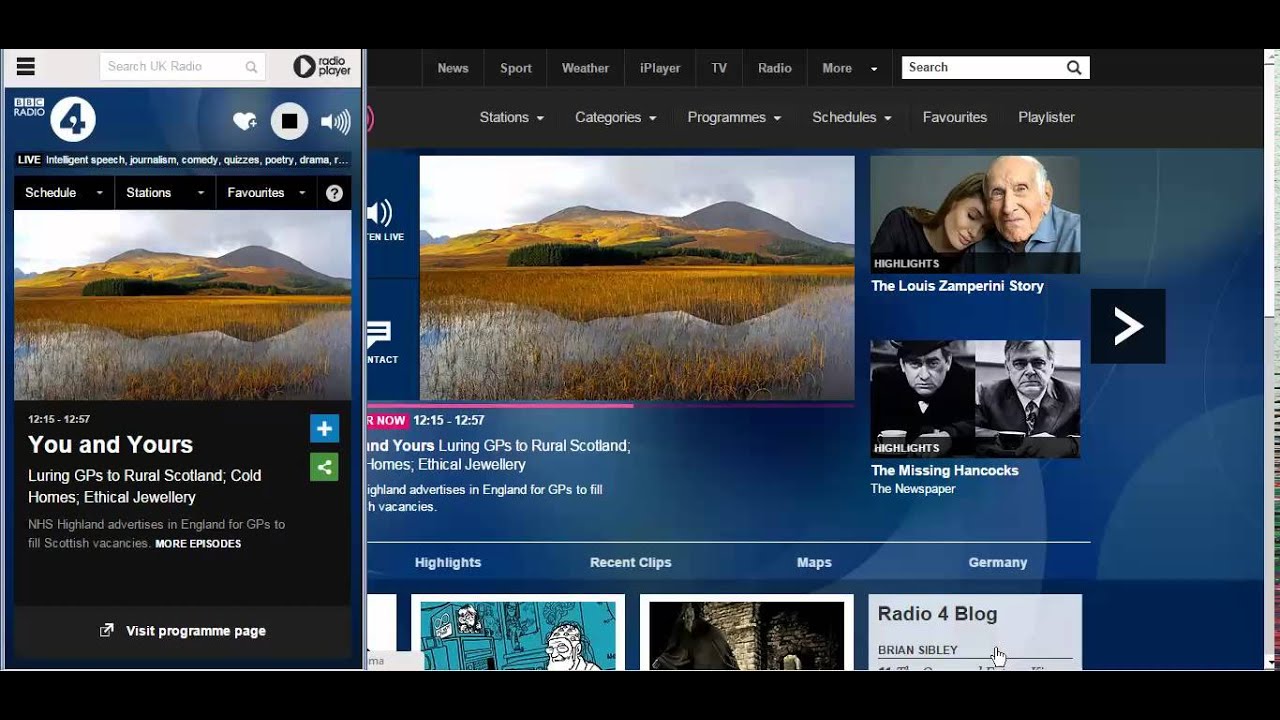Click the You and Yours programme title
This screenshot has width=1280, height=720.
(110, 445)
